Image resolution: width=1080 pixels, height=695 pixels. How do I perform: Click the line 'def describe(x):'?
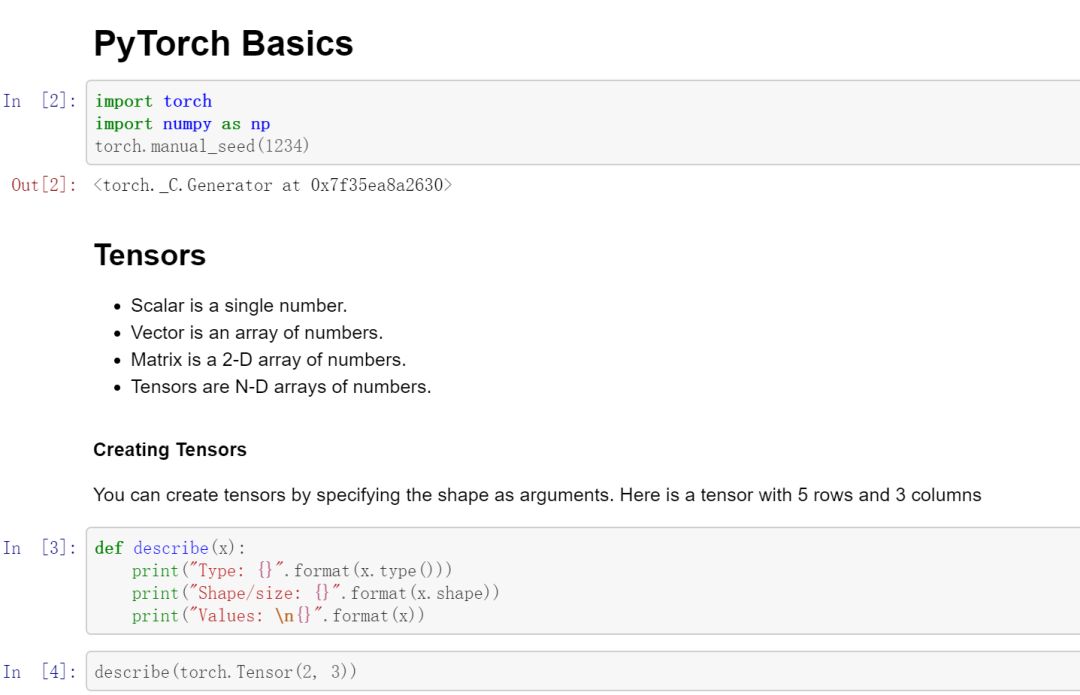pos(170,548)
